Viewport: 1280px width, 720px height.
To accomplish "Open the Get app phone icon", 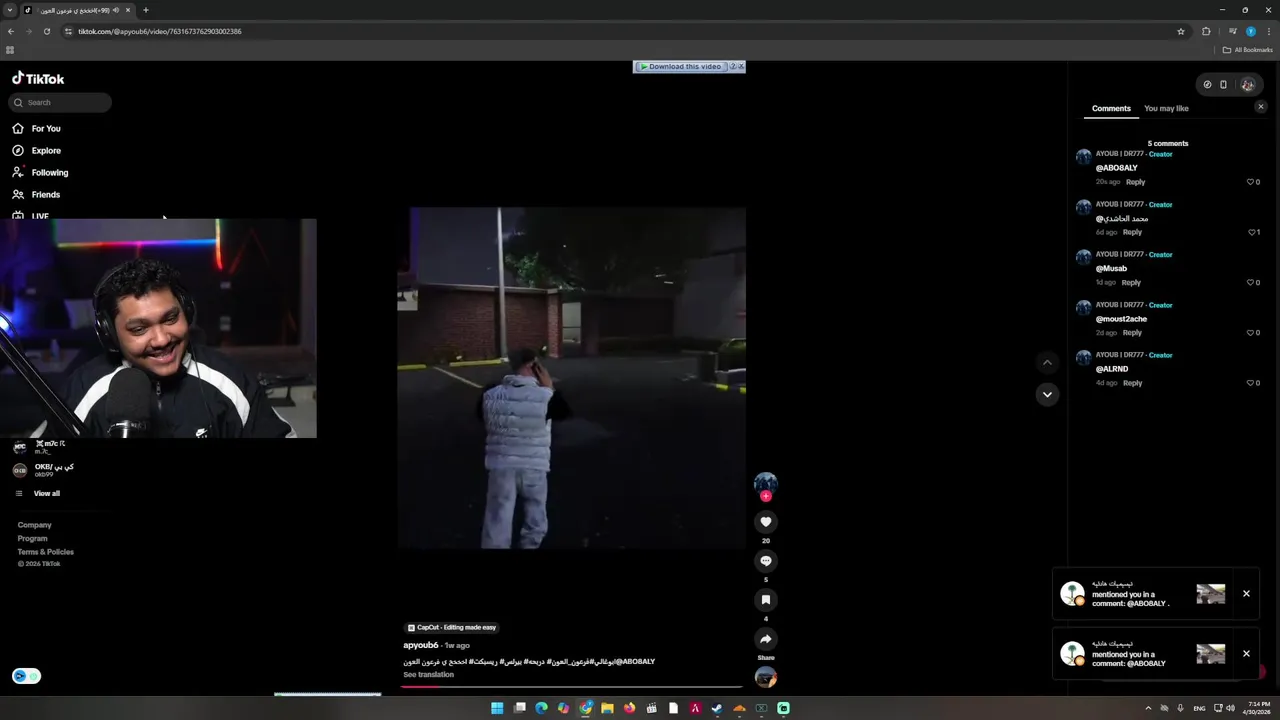I will click(x=1223, y=85).
